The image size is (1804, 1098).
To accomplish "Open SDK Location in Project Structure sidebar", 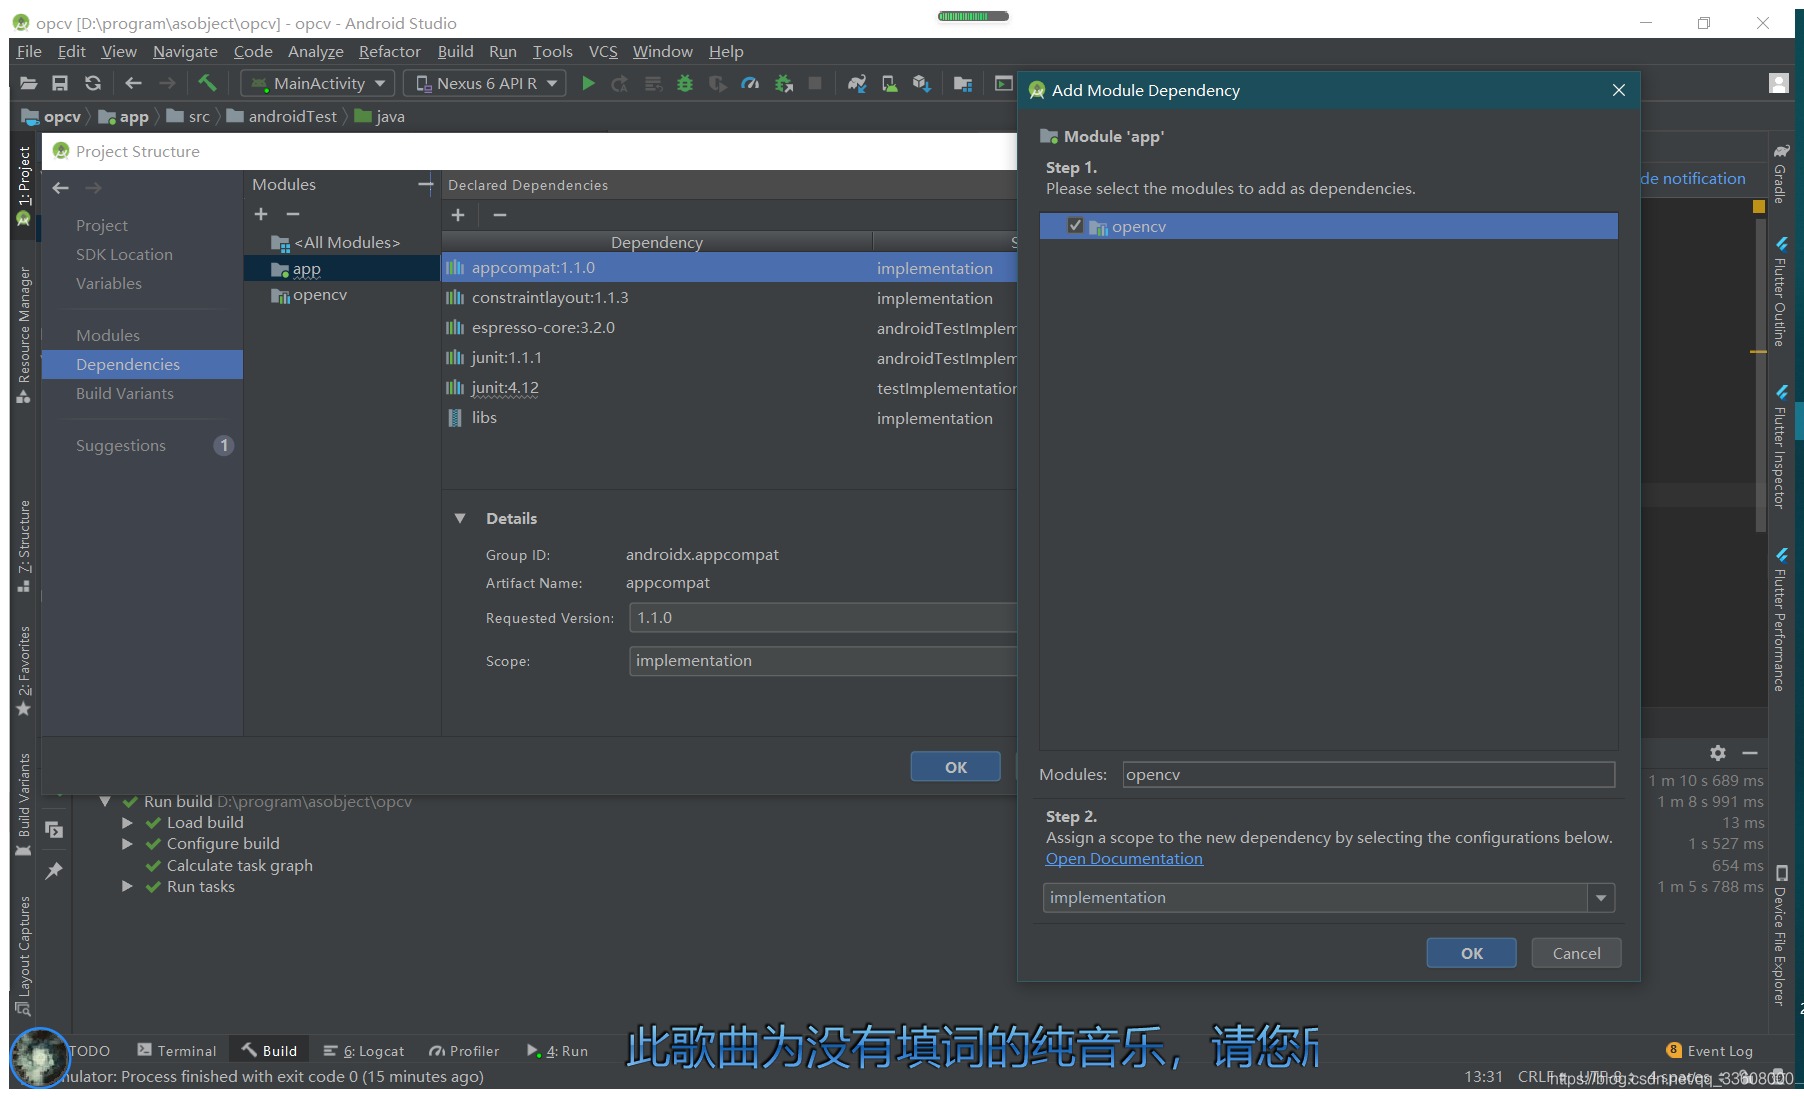I will (x=142, y=255).
